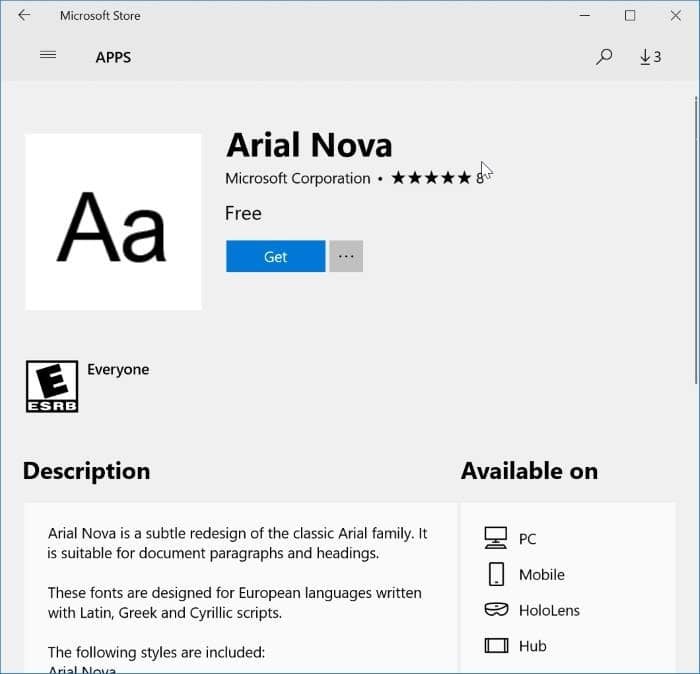The width and height of the screenshot is (700, 674).
Task: Click the Get button
Action: (x=275, y=256)
